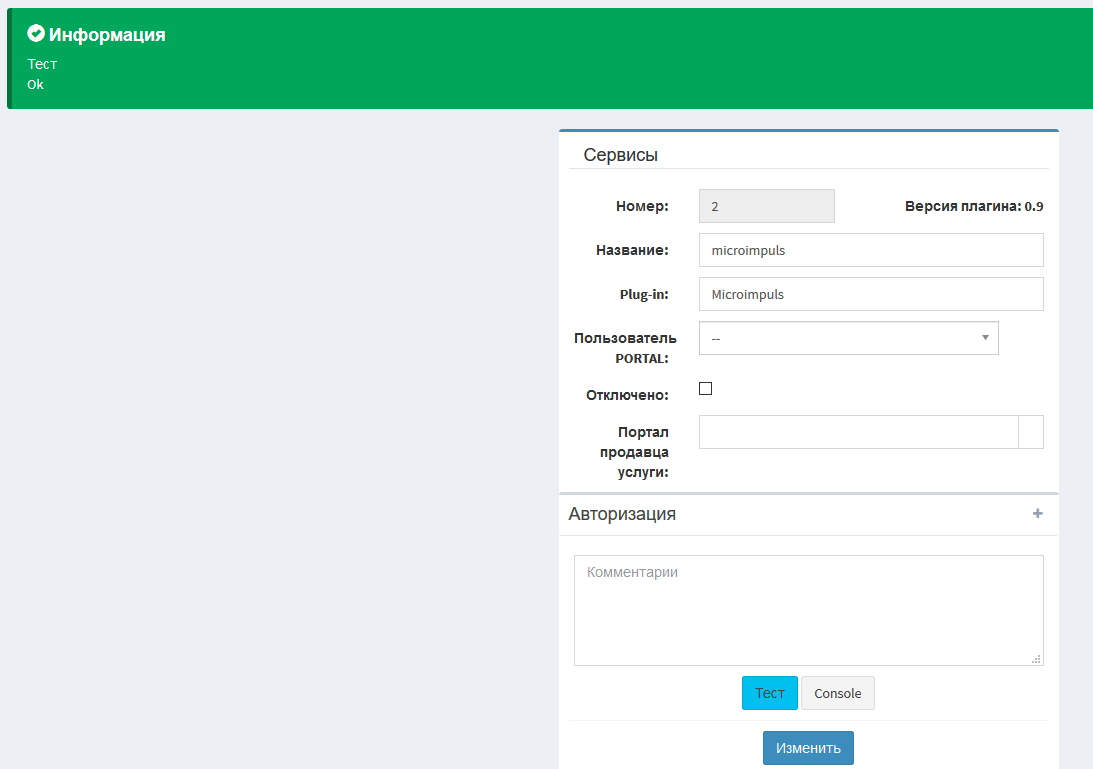Click the Авторизация section title
Image resolution: width=1093 pixels, height=769 pixels.
click(622, 514)
